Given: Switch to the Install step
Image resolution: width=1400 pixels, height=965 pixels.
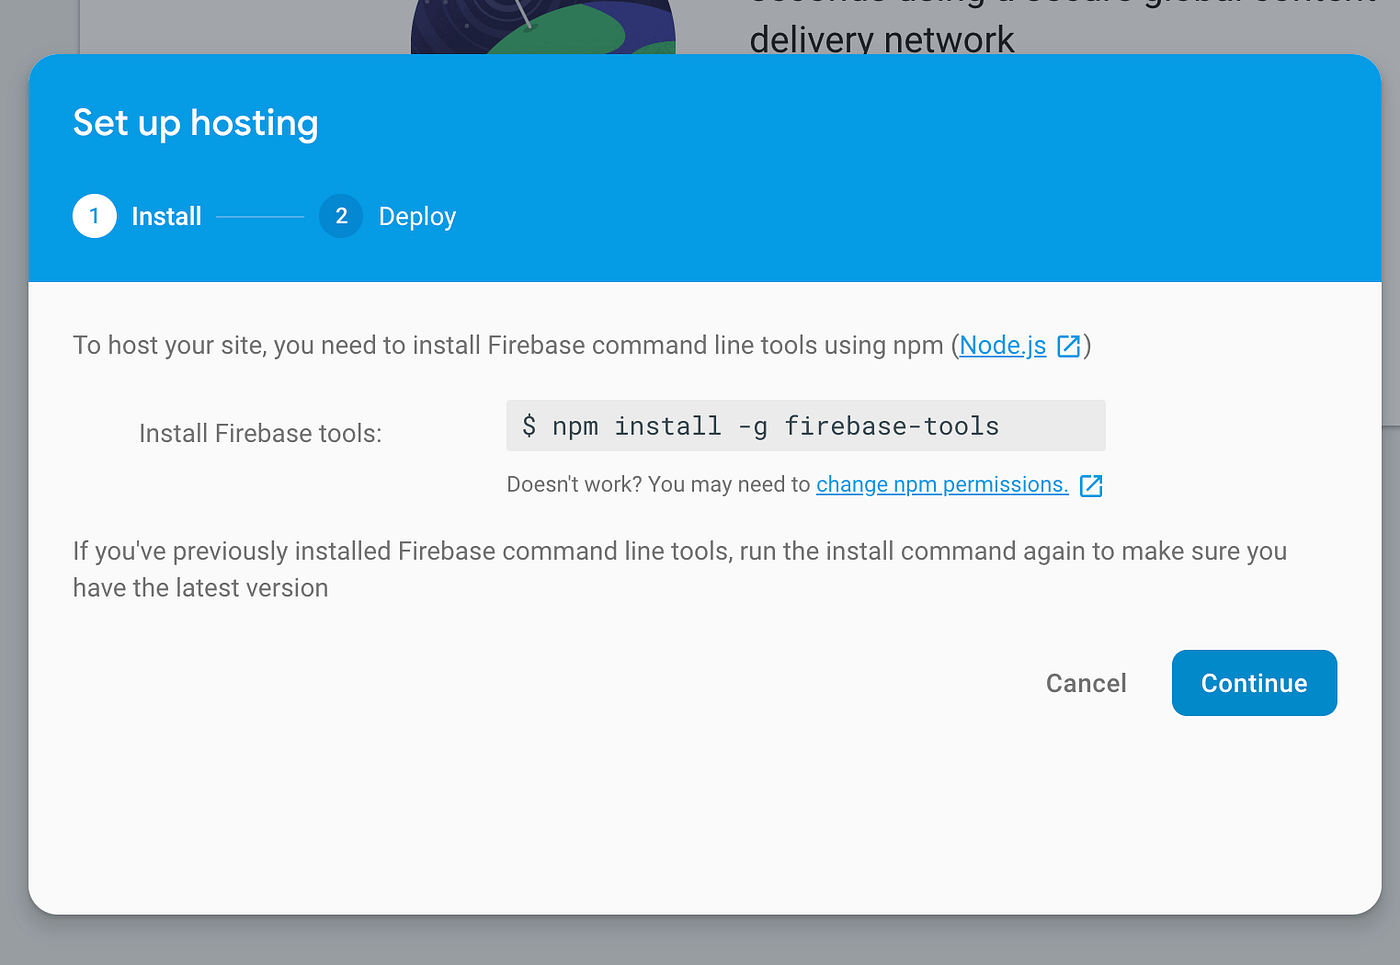Looking at the screenshot, I should 166,216.
